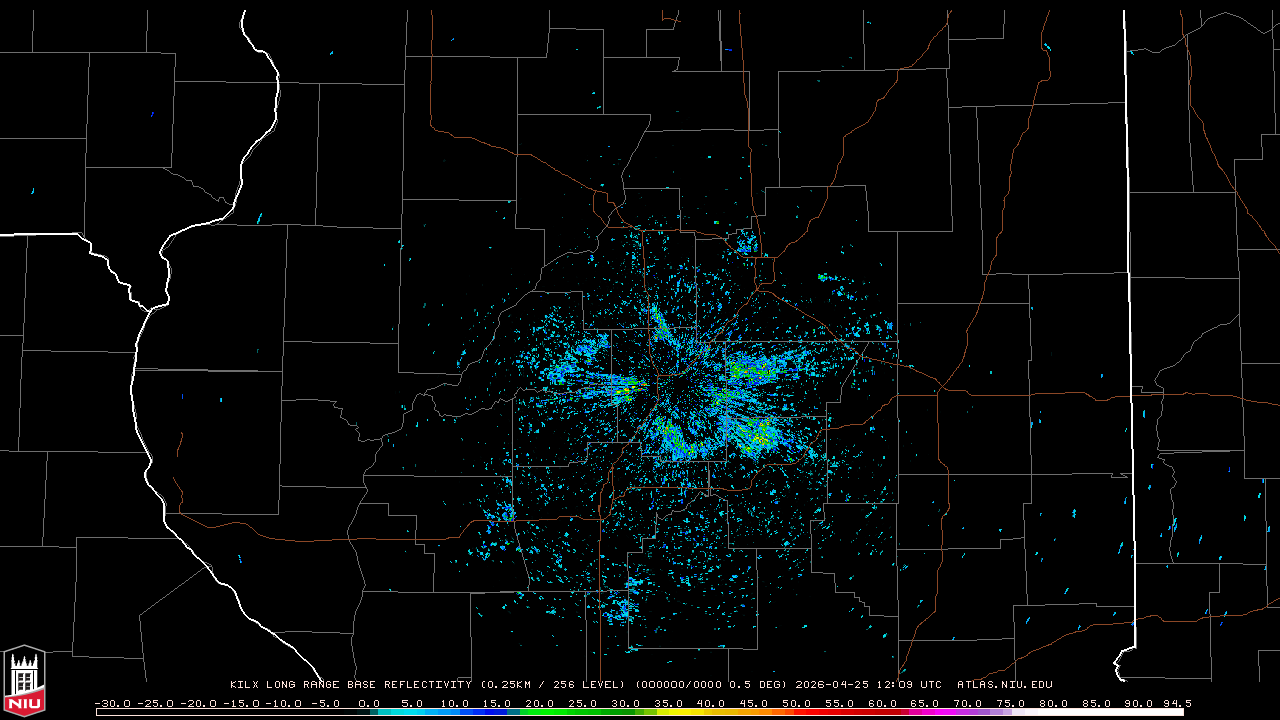Click the '30.0' dBZ scale label
Image resolution: width=1280 pixels, height=720 pixels.
(x=627, y=703)
